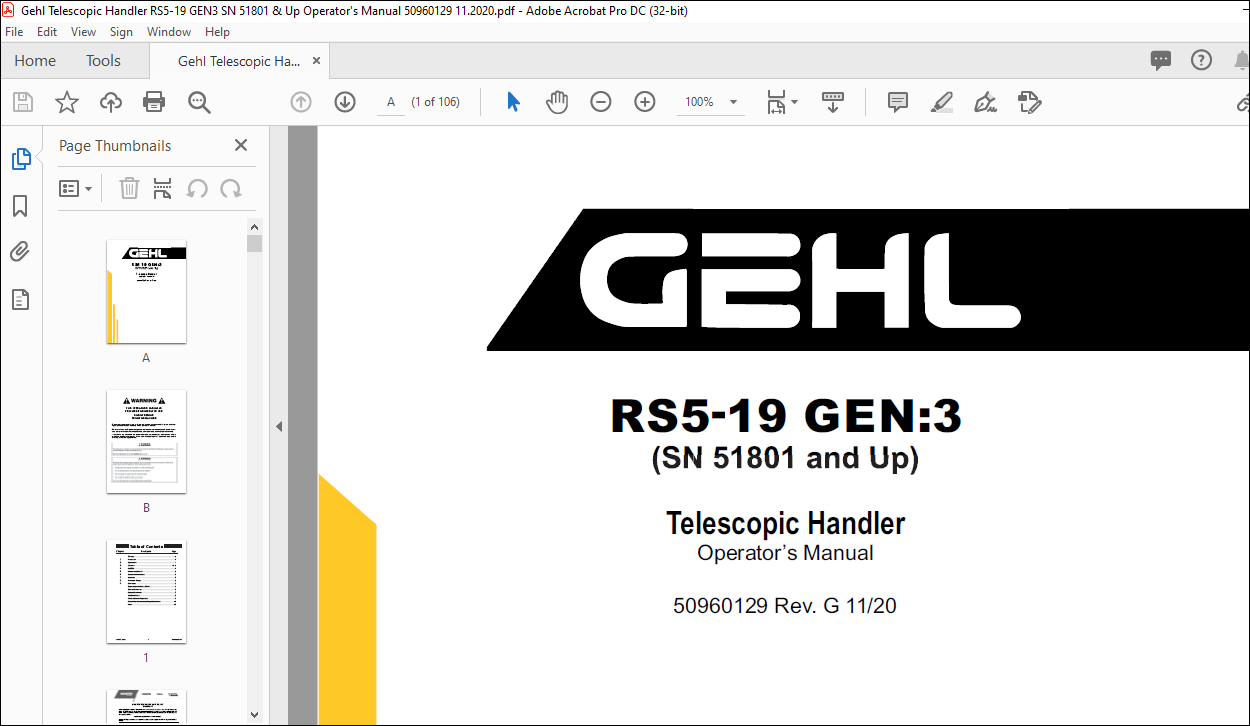Open the Help menu
The image size is (1250, 726).
point(217,32)
